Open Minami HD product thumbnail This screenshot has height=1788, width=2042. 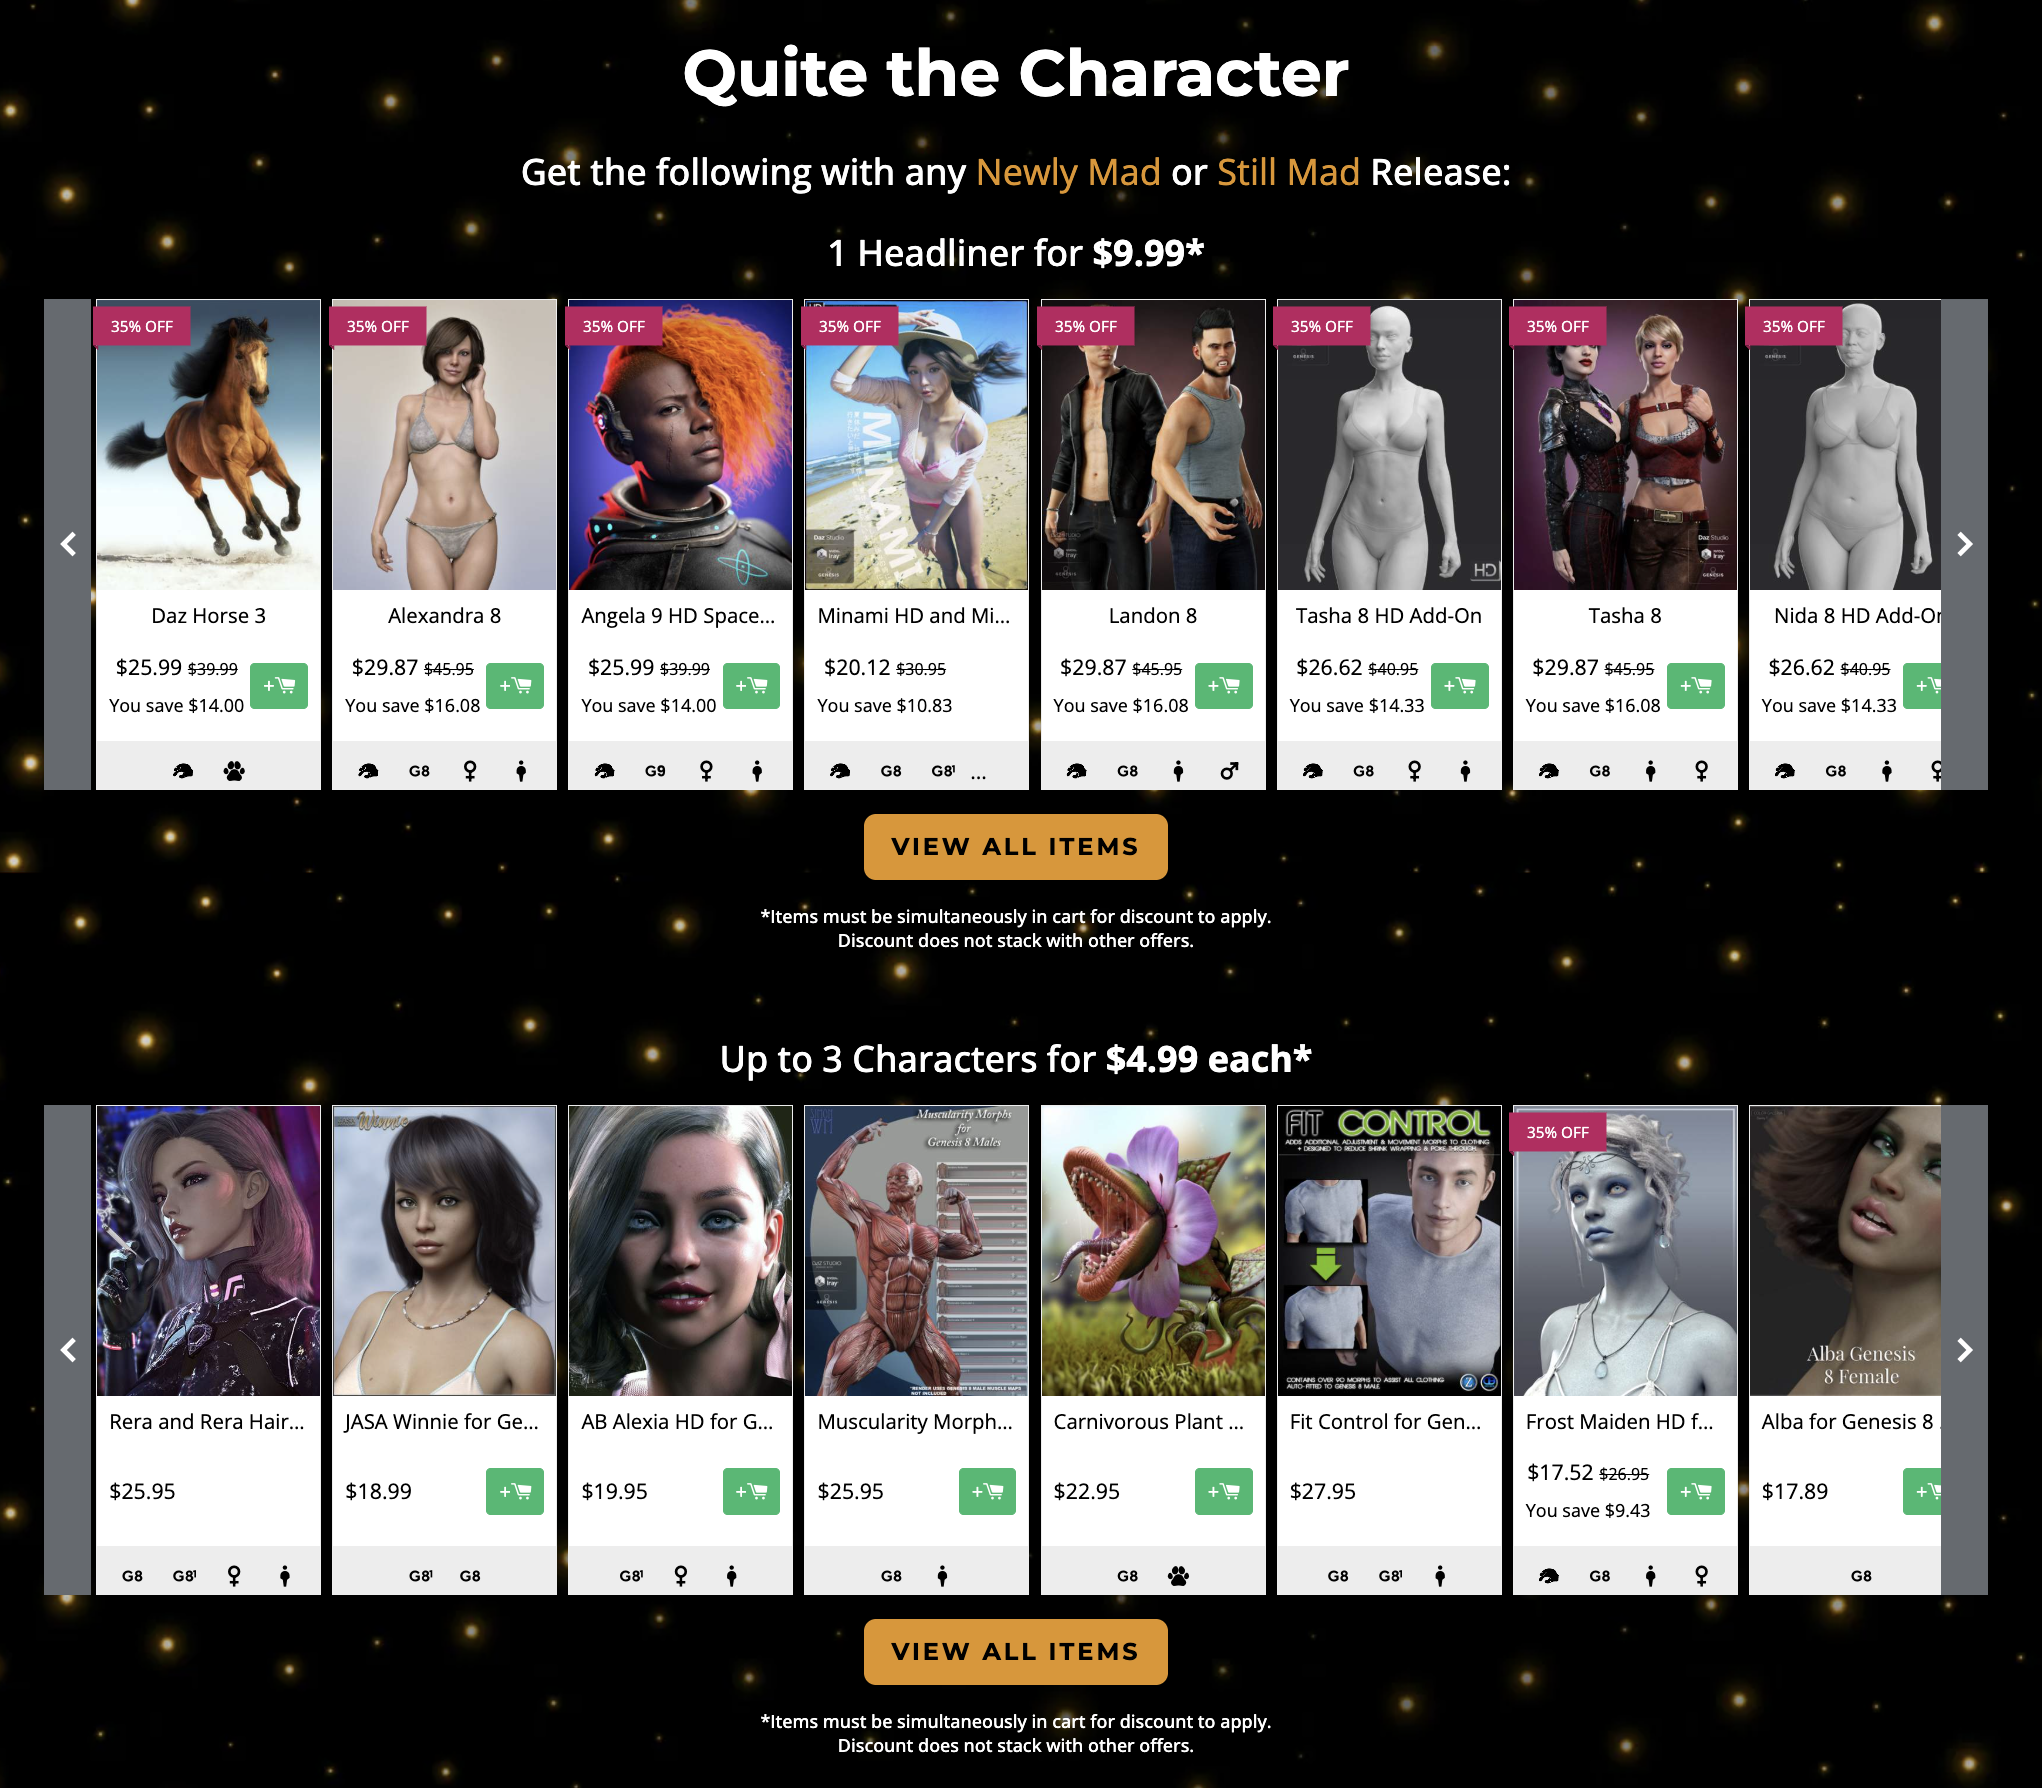(x=916, y=445)
